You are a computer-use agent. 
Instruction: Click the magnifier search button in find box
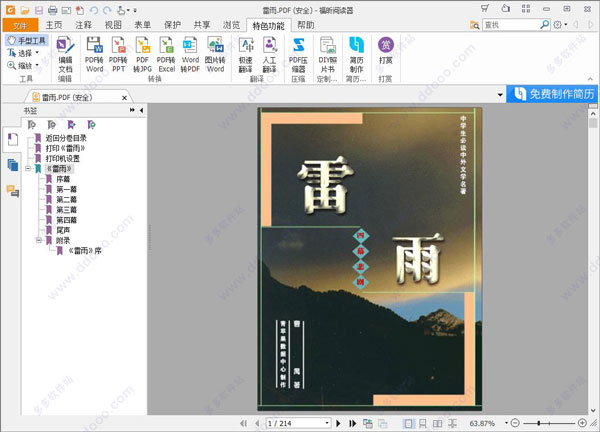(x=545, y=25)
